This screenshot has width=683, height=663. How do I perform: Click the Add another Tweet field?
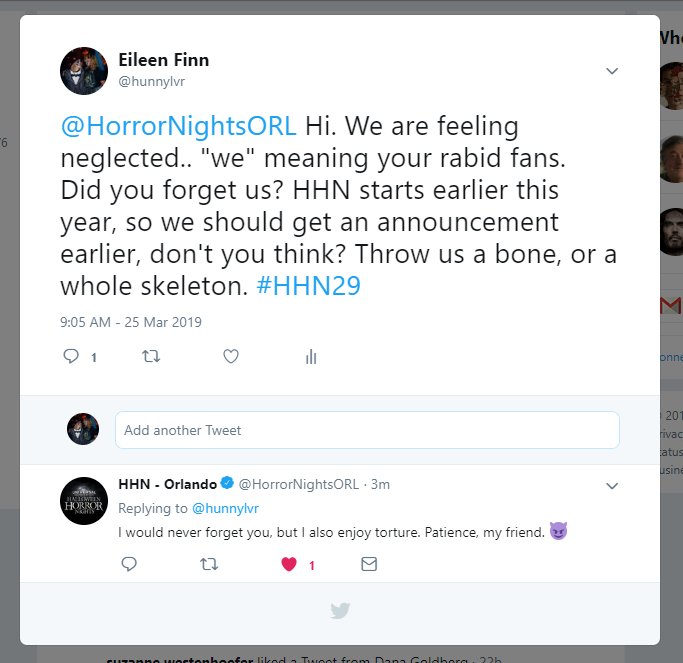pos(367,430)
